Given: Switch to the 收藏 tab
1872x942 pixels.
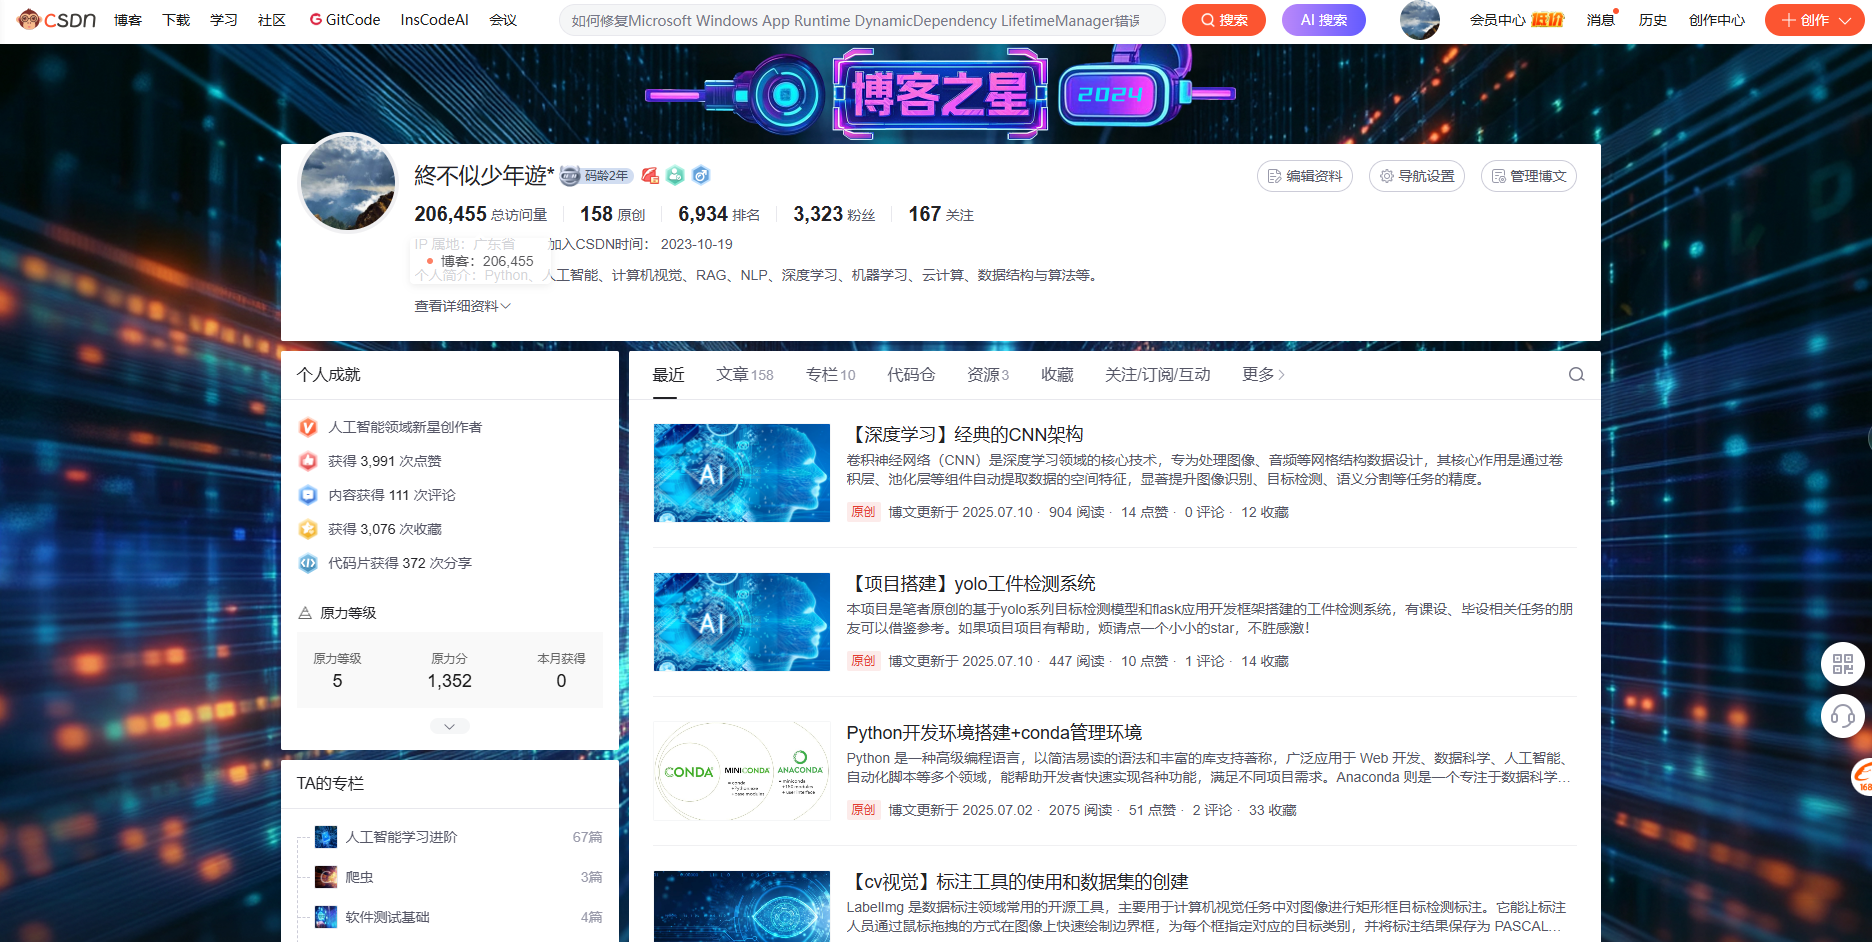Looking at the screenshot, I should click(x=1057, y=374).
